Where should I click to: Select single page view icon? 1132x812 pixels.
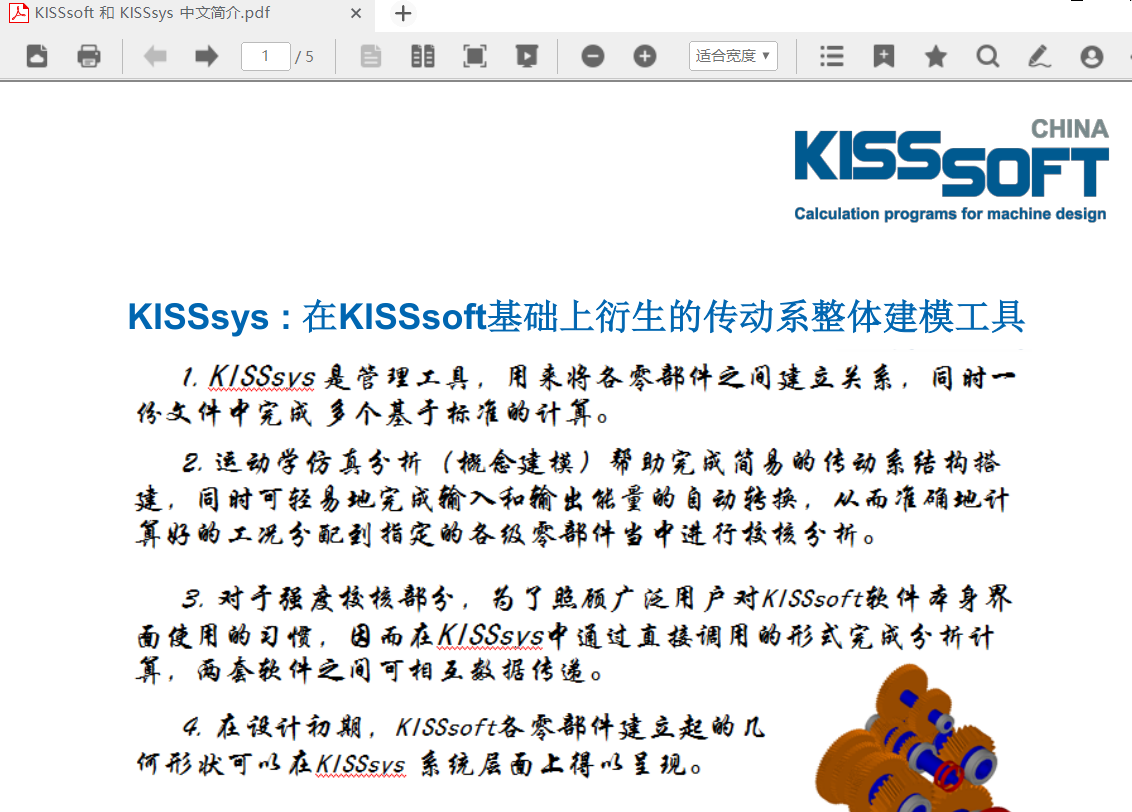point(370,56)
